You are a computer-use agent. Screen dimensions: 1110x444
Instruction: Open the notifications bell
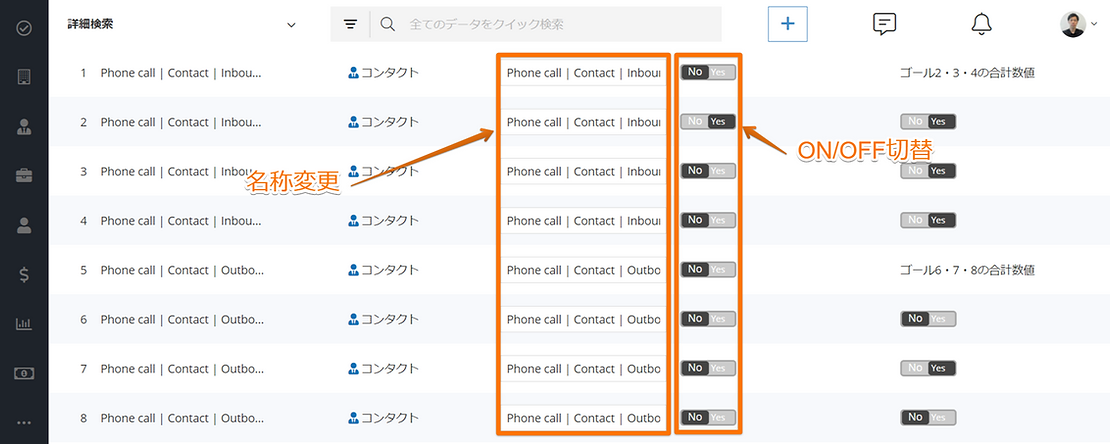tap(982, 24)
